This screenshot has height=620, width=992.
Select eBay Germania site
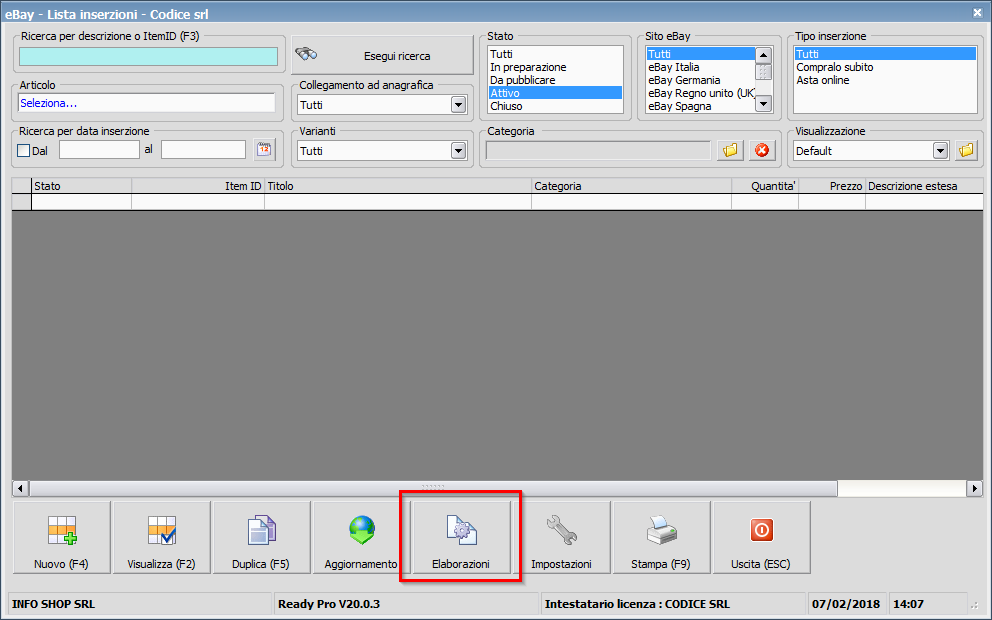click(x=700, y=80)
